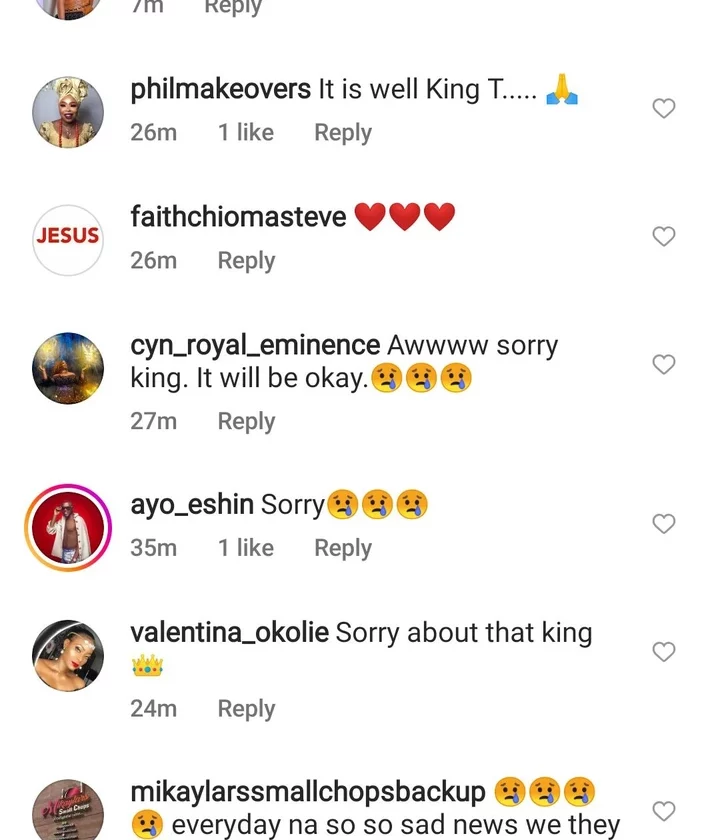Viewport: 720px width, 840px height.
Task: View the 1 like on ayo_eshin's comment
Action: (246, 548)
